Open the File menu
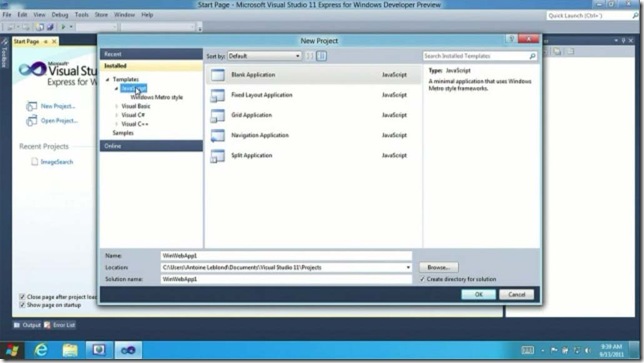This screenshot has height=363, width=644. 7,15
